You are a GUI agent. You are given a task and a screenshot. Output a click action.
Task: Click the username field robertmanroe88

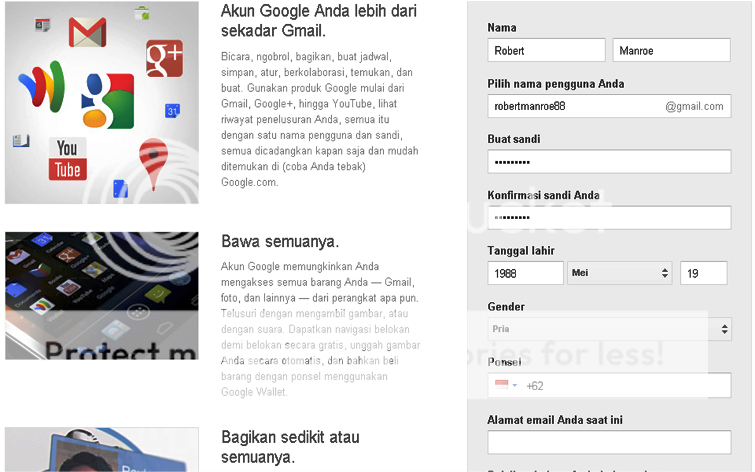point(610,106)
